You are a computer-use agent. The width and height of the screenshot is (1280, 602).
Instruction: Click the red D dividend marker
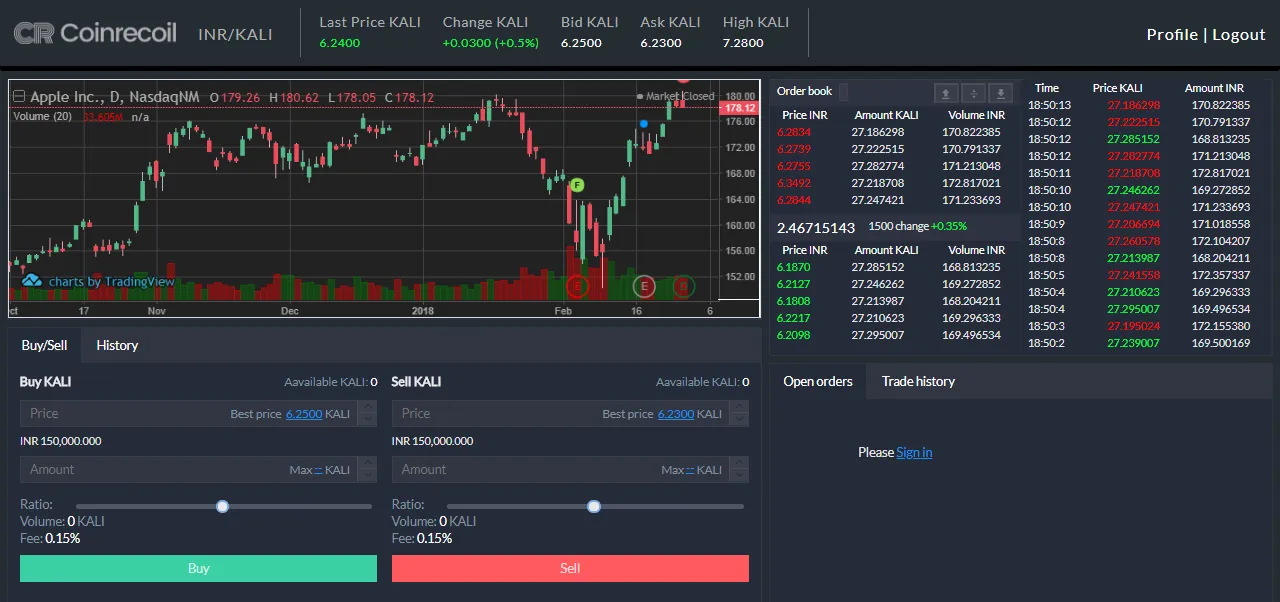[x=683, y=287]
